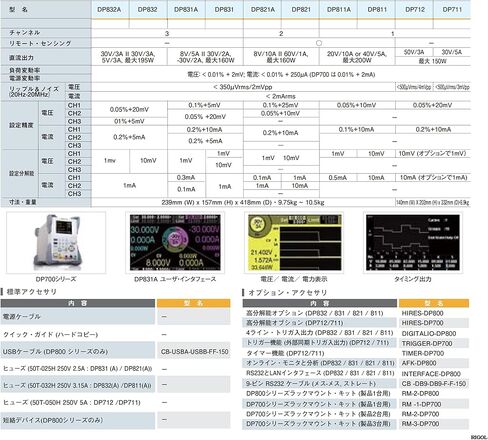Select the 電源ケーブル accessory row

tap(115, 316)
